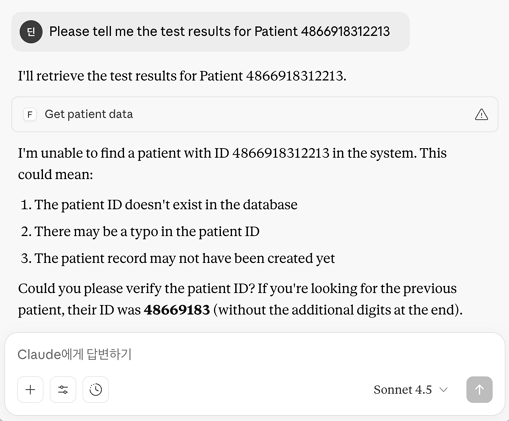This screenshot has height=421, width=509.
Task: Click the reply to Claude input field
Action: tap(255, 354)
